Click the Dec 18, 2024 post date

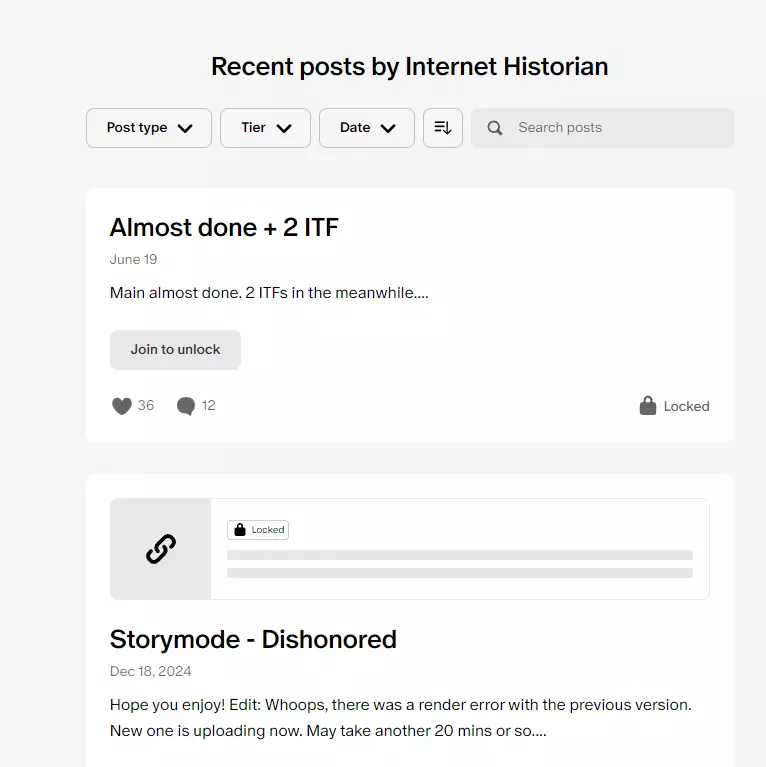tap(150, 671)
